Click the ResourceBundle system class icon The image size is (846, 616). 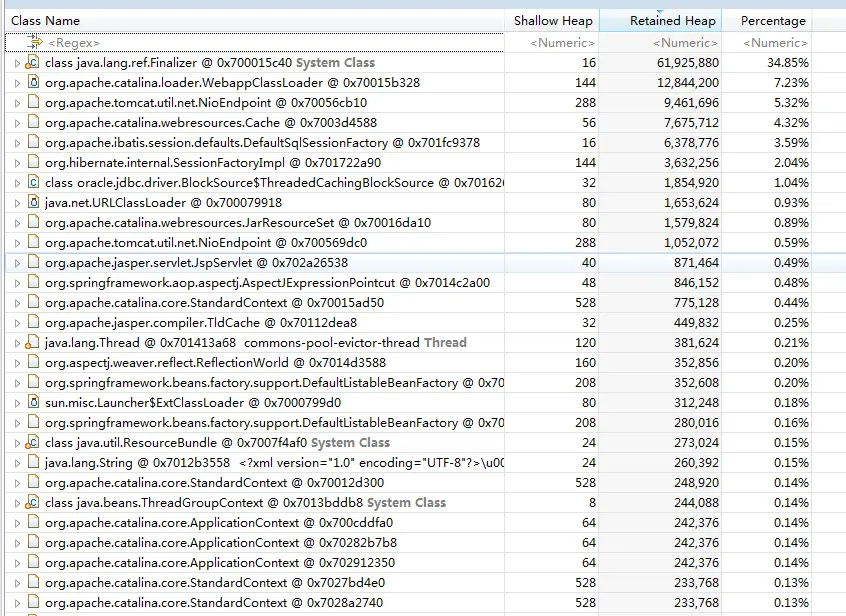(x=32, y=442)
